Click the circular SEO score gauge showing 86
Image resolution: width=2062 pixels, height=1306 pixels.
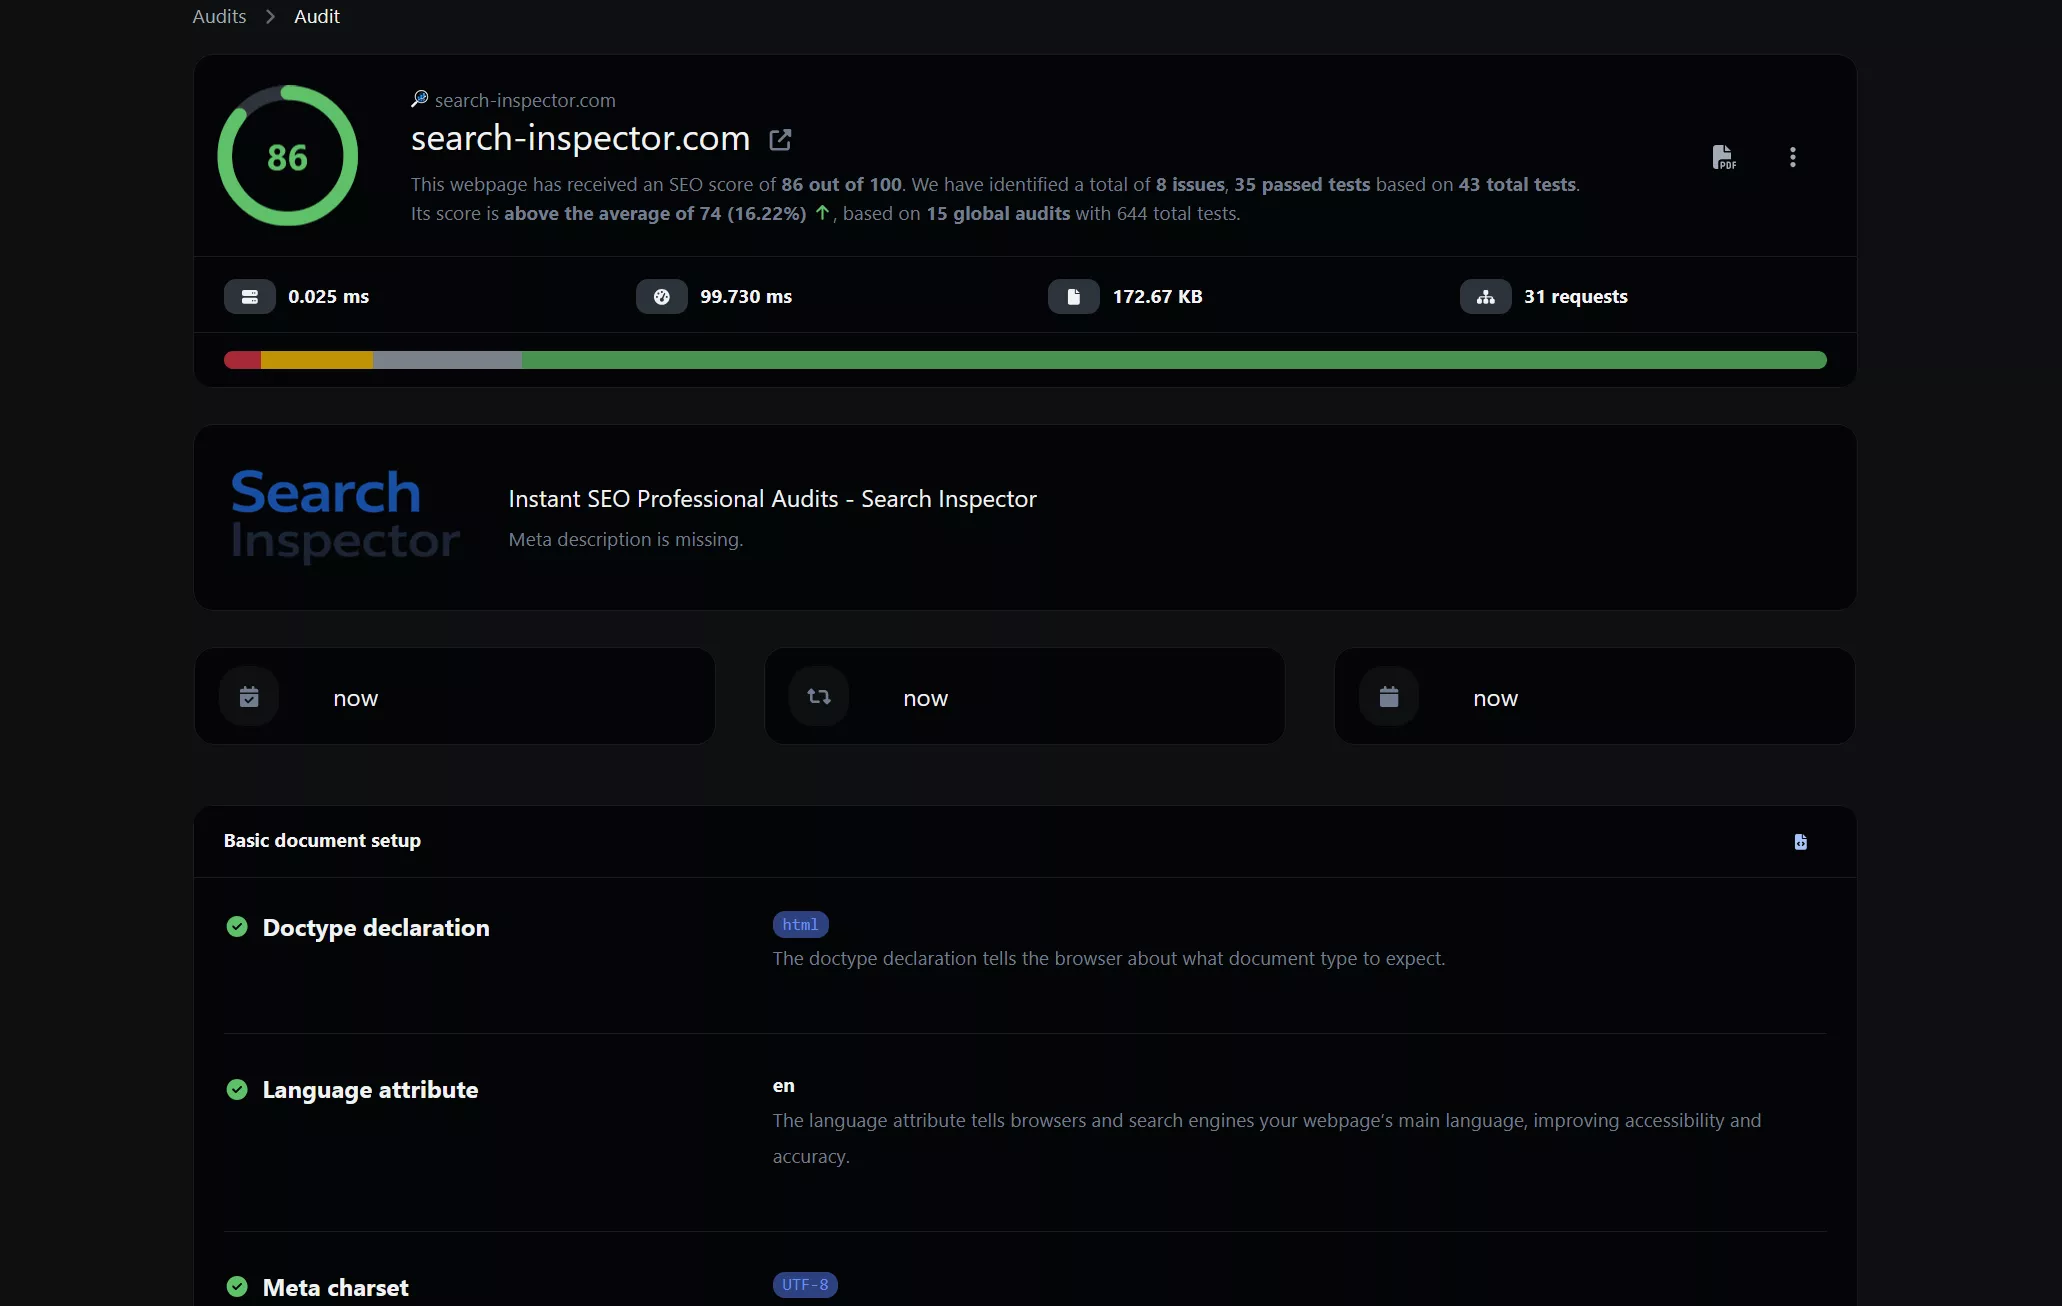pos(287,154)
